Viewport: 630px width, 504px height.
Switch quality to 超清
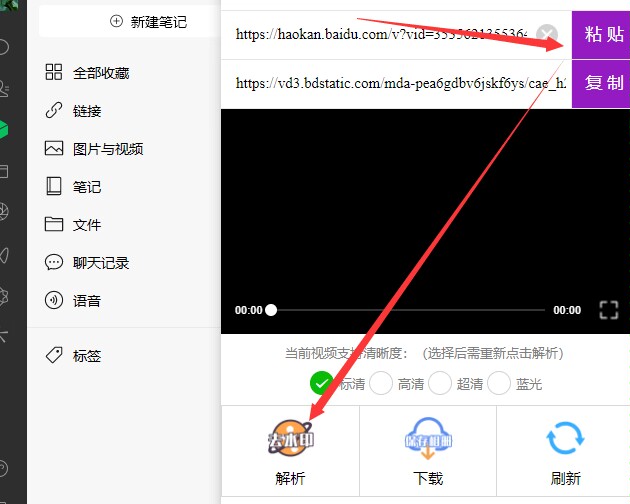coord(440,383)
